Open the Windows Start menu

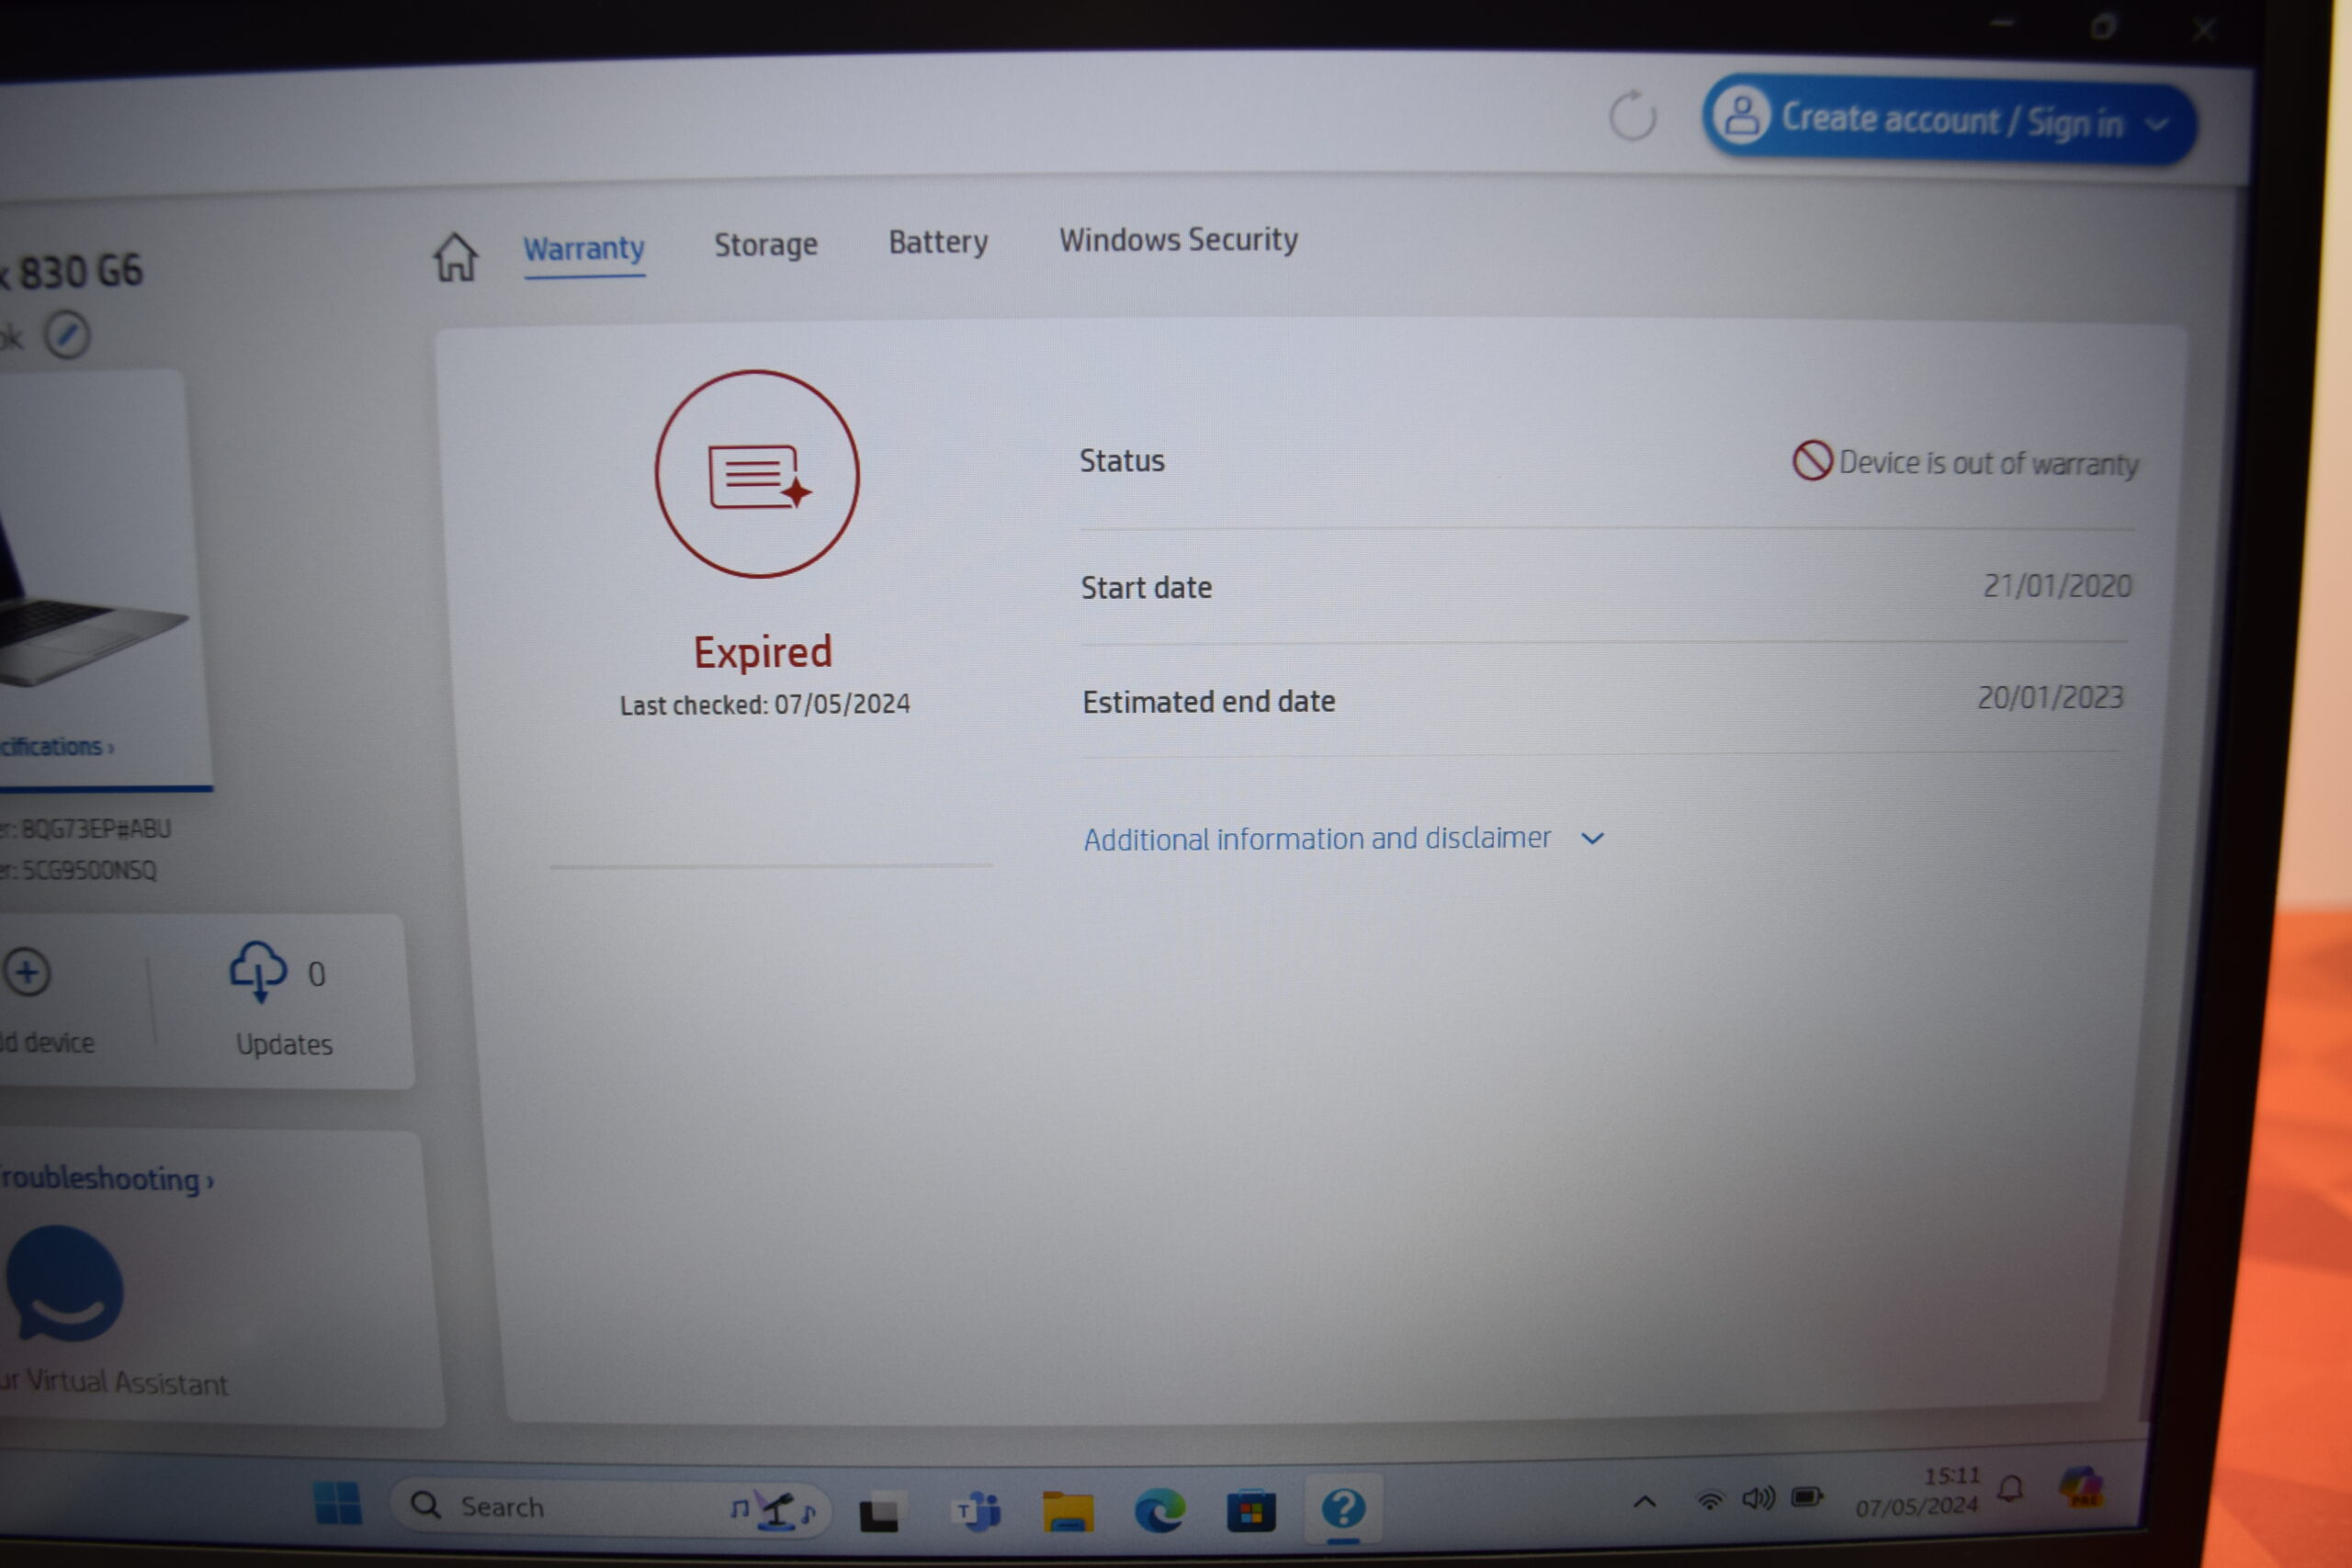click(337, 1503)
